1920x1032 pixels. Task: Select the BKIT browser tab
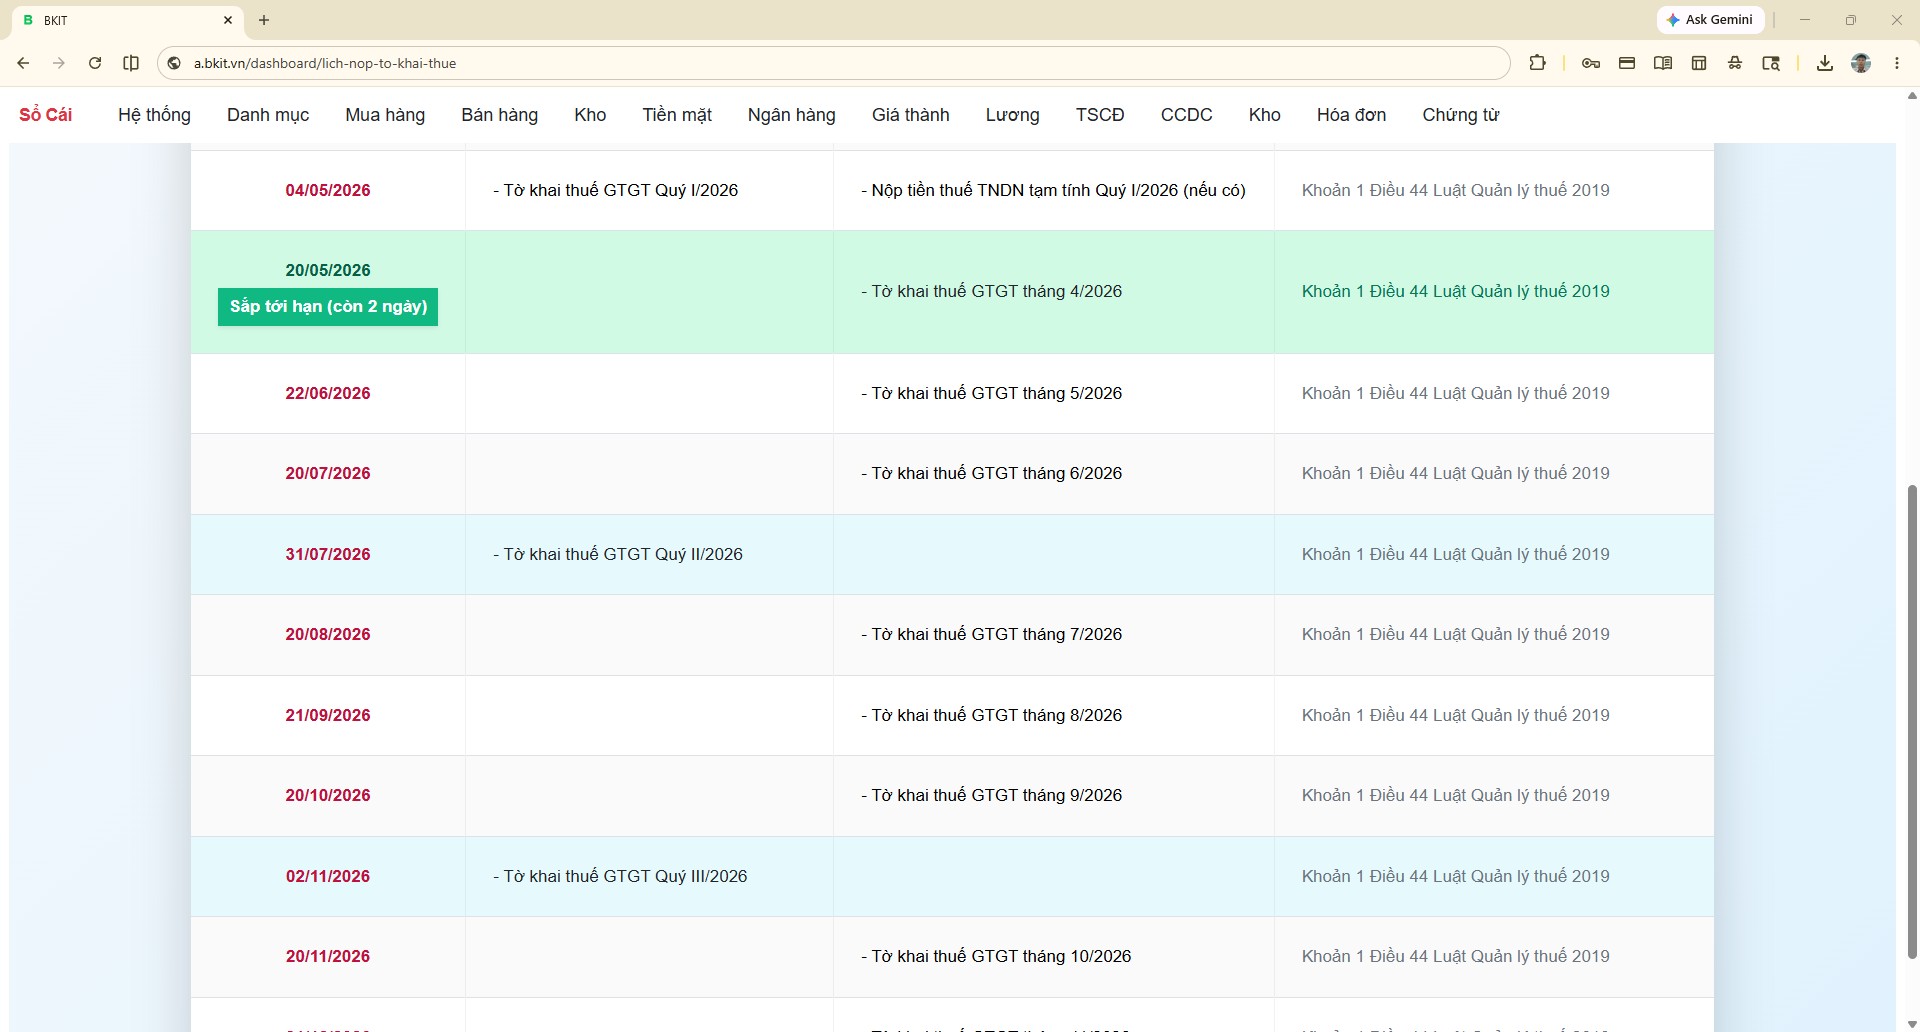pyautogui.click(x=125, y=20)
